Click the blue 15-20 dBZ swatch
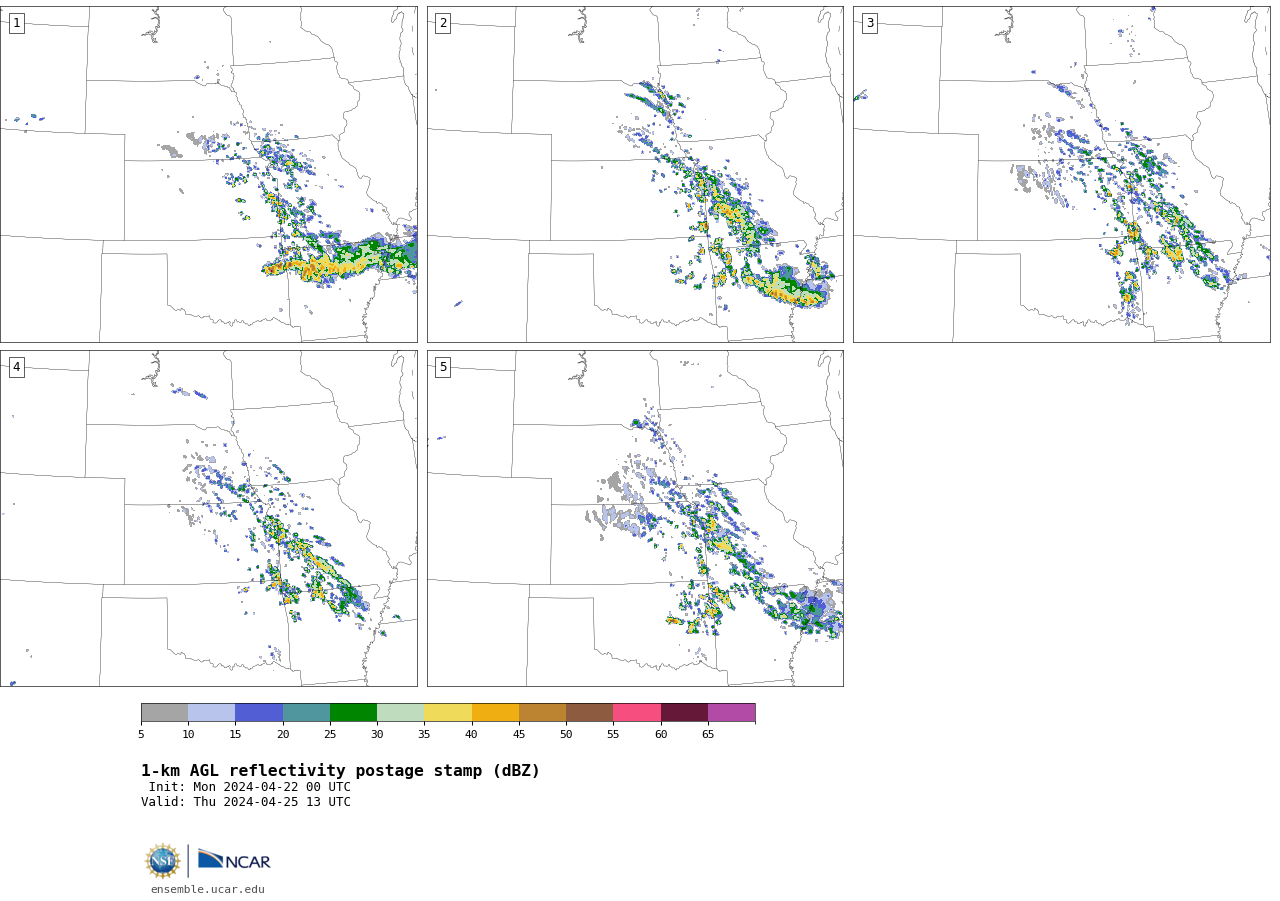This screenshot has width=1280, height=901. click(x=259, y=712)
